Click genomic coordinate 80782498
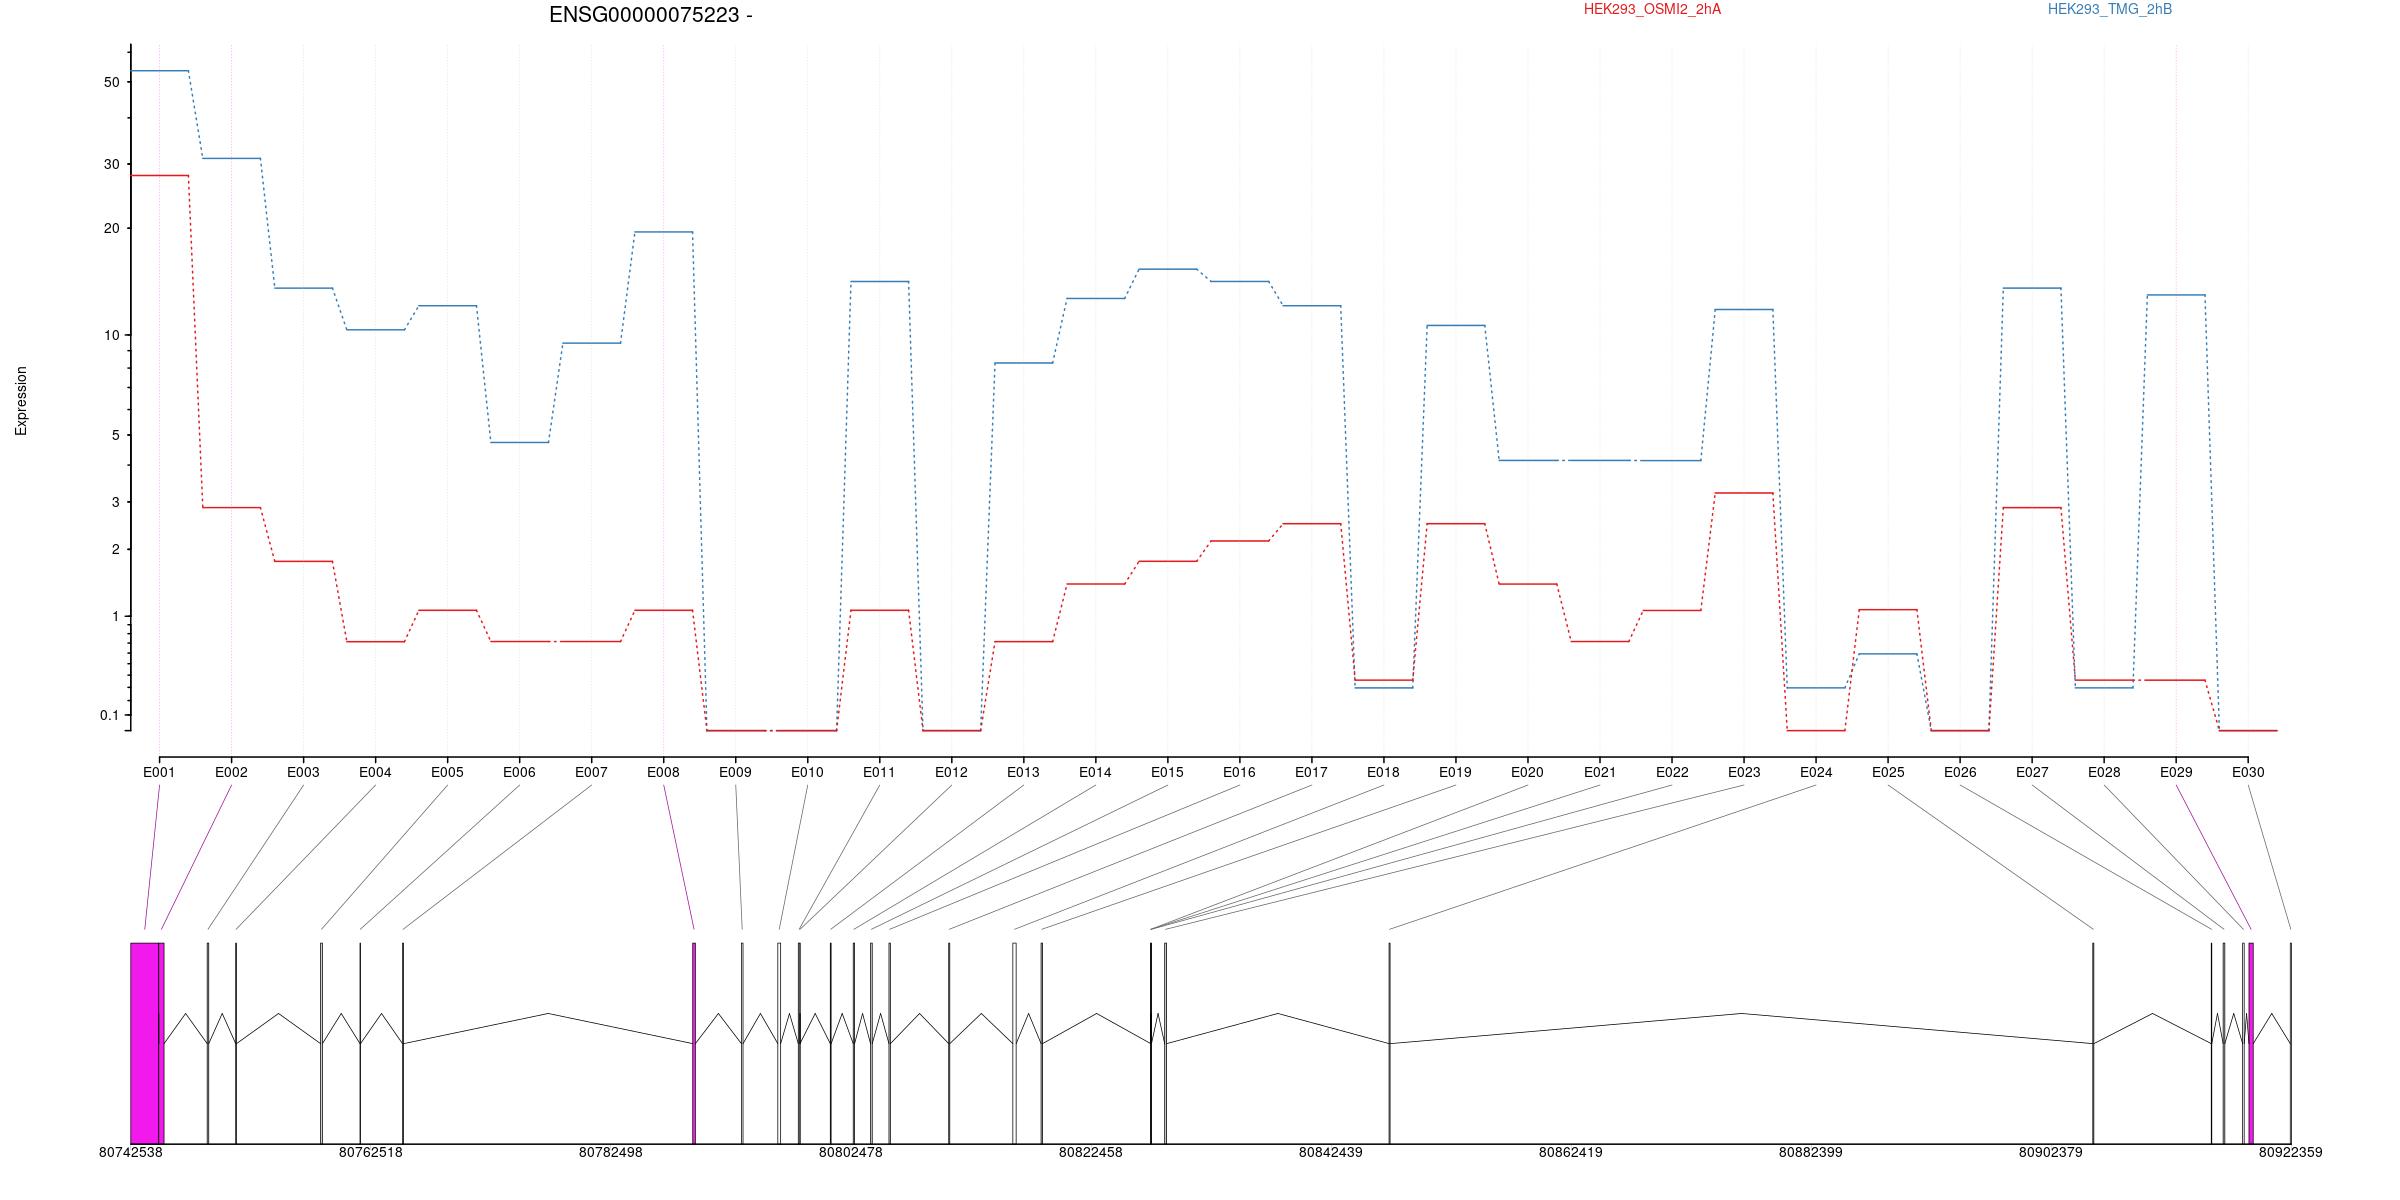The image size is (2400, 1200). click(611, 1152)
